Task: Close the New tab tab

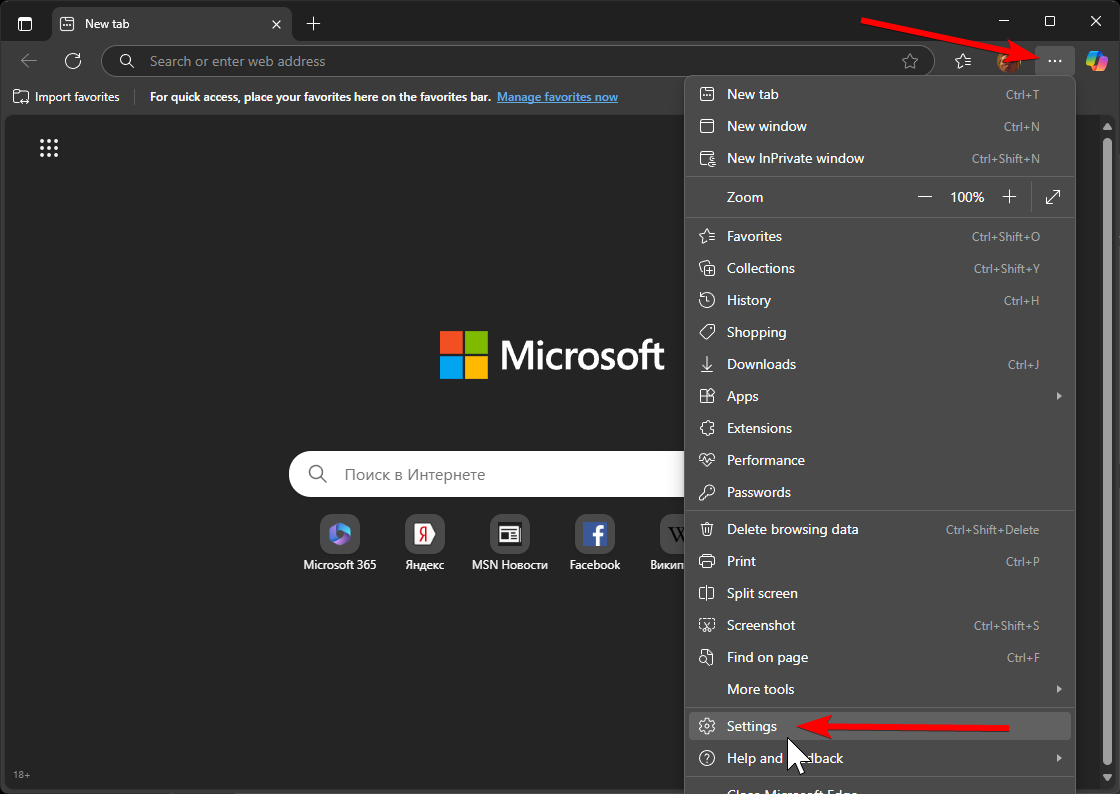Action: click(276, 24)
